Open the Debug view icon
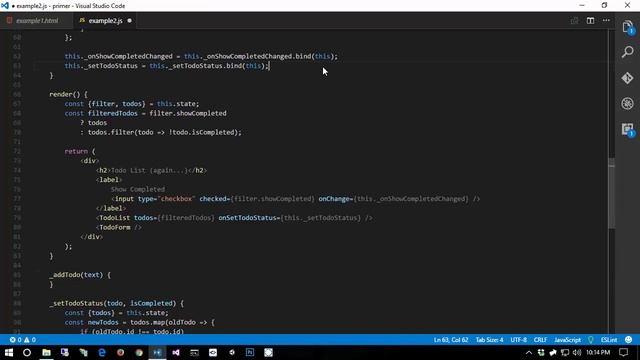 pos(628,103)
